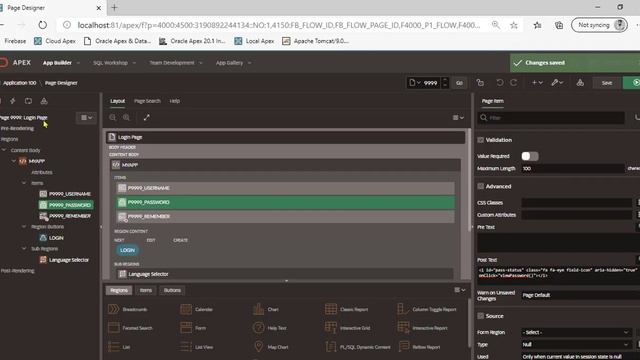Reload the browser page
Screen dimensions: 640x360
[x=42, y=25]
